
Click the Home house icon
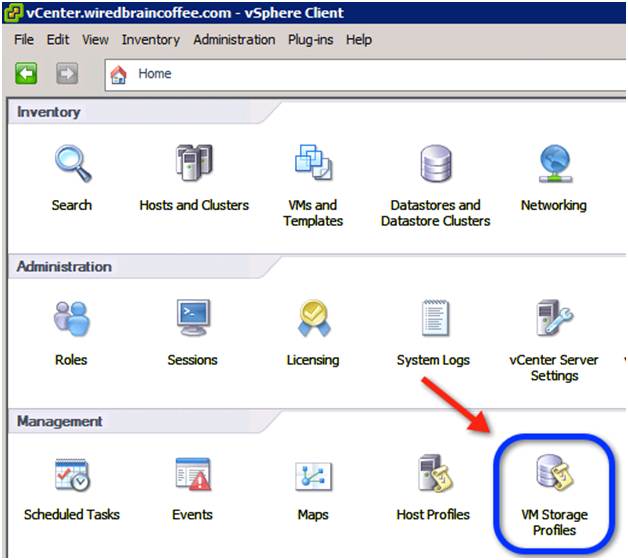(118, 75)
